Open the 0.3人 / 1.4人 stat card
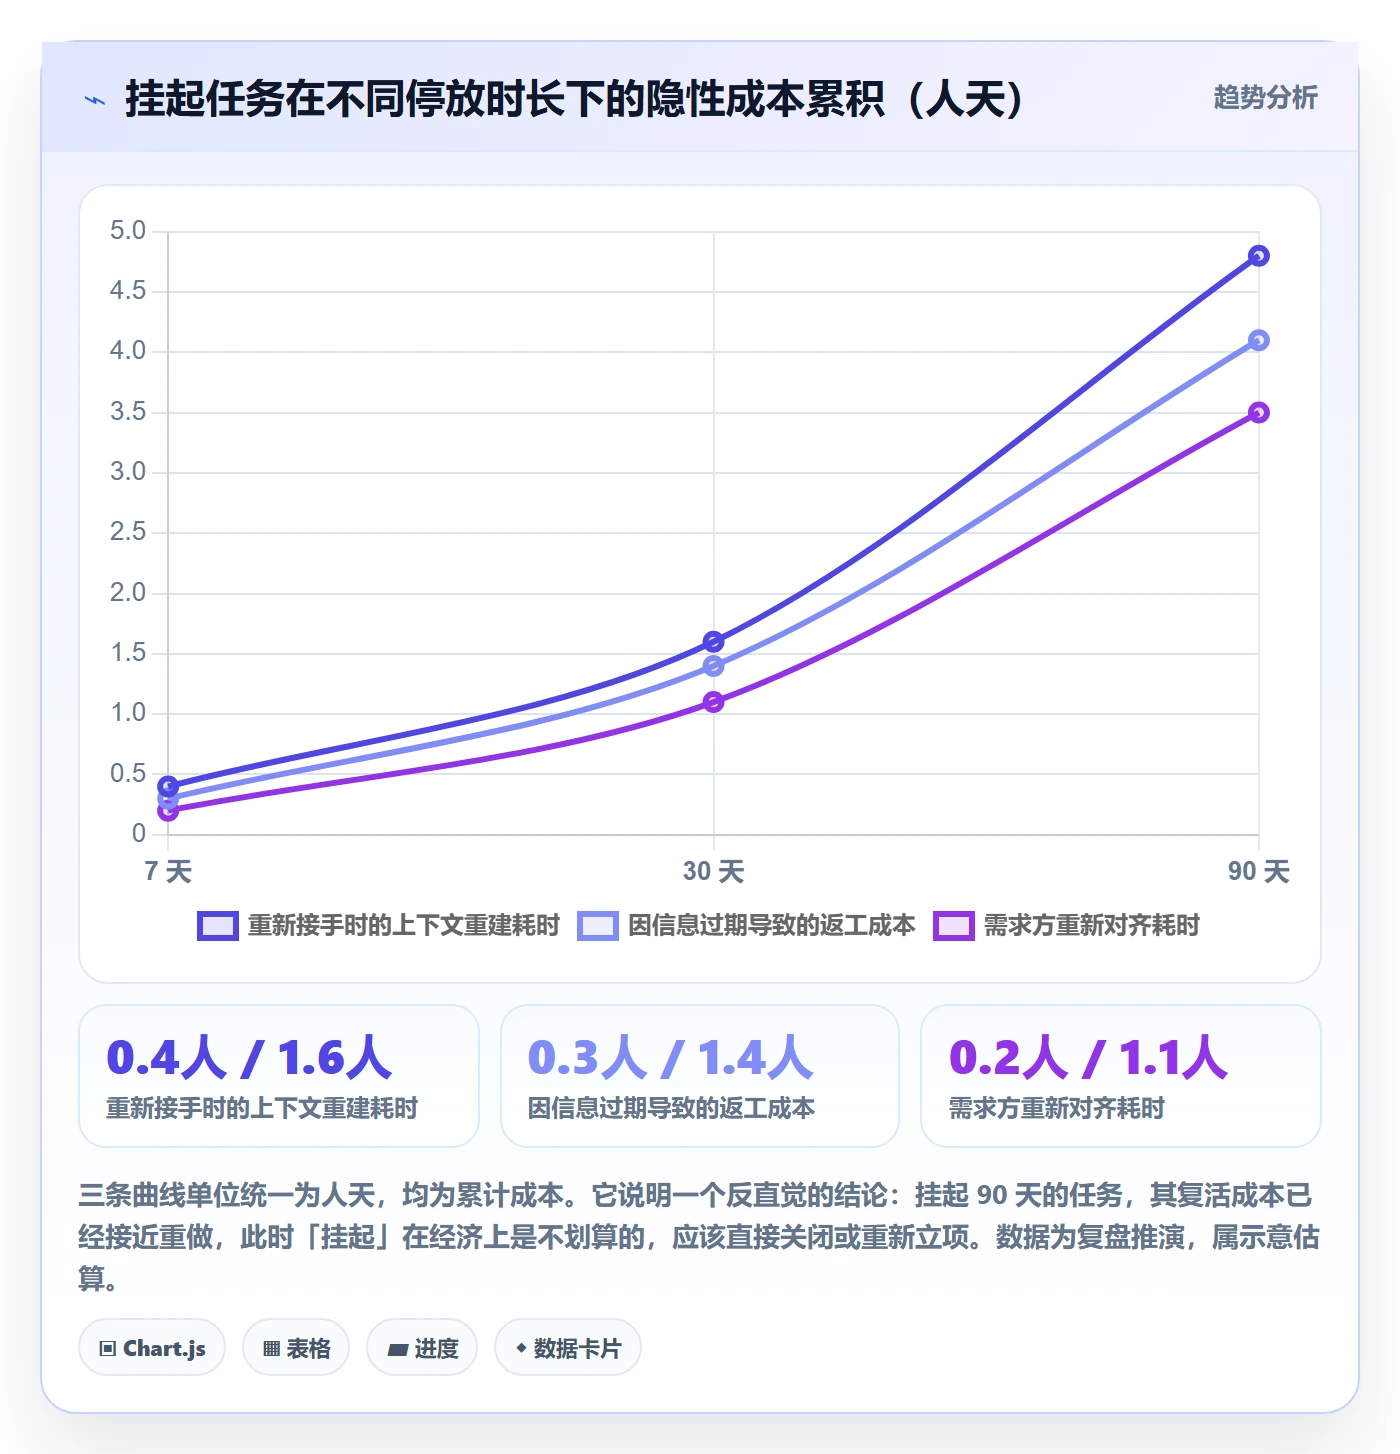Image resolution: width=1400 pixels, height=1454 pixels. (700, 1076)
